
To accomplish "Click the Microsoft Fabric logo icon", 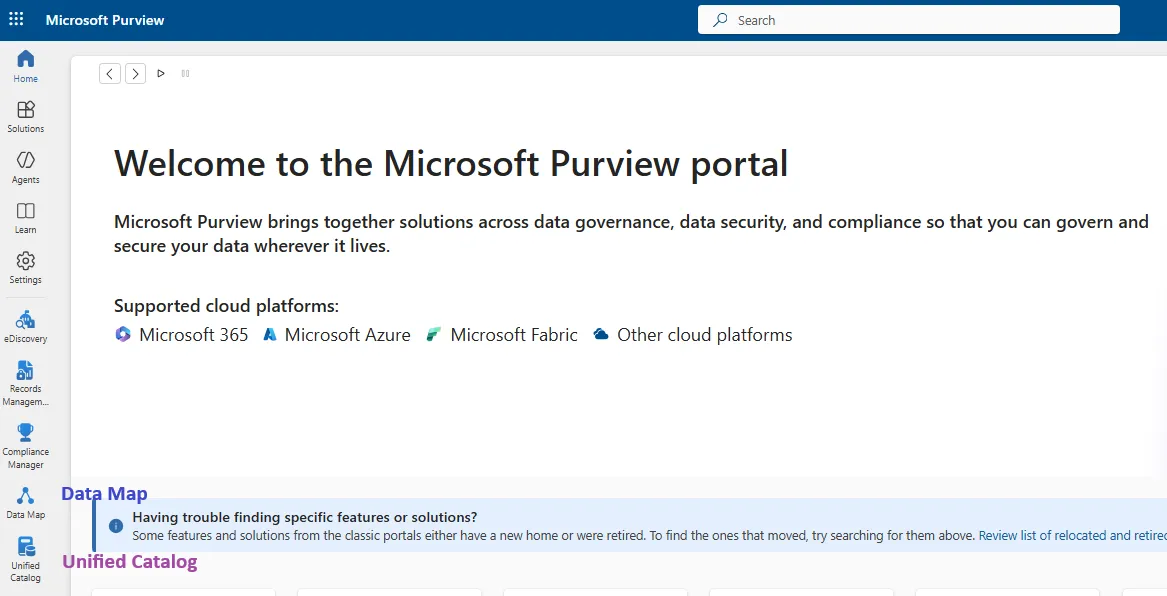I will pos(434,335).
